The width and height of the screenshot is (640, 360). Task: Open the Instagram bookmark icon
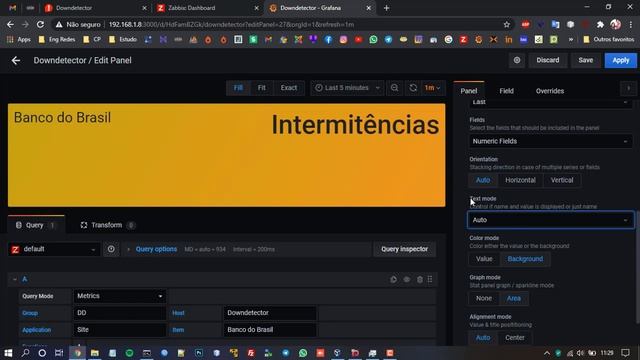pos(343,40)
